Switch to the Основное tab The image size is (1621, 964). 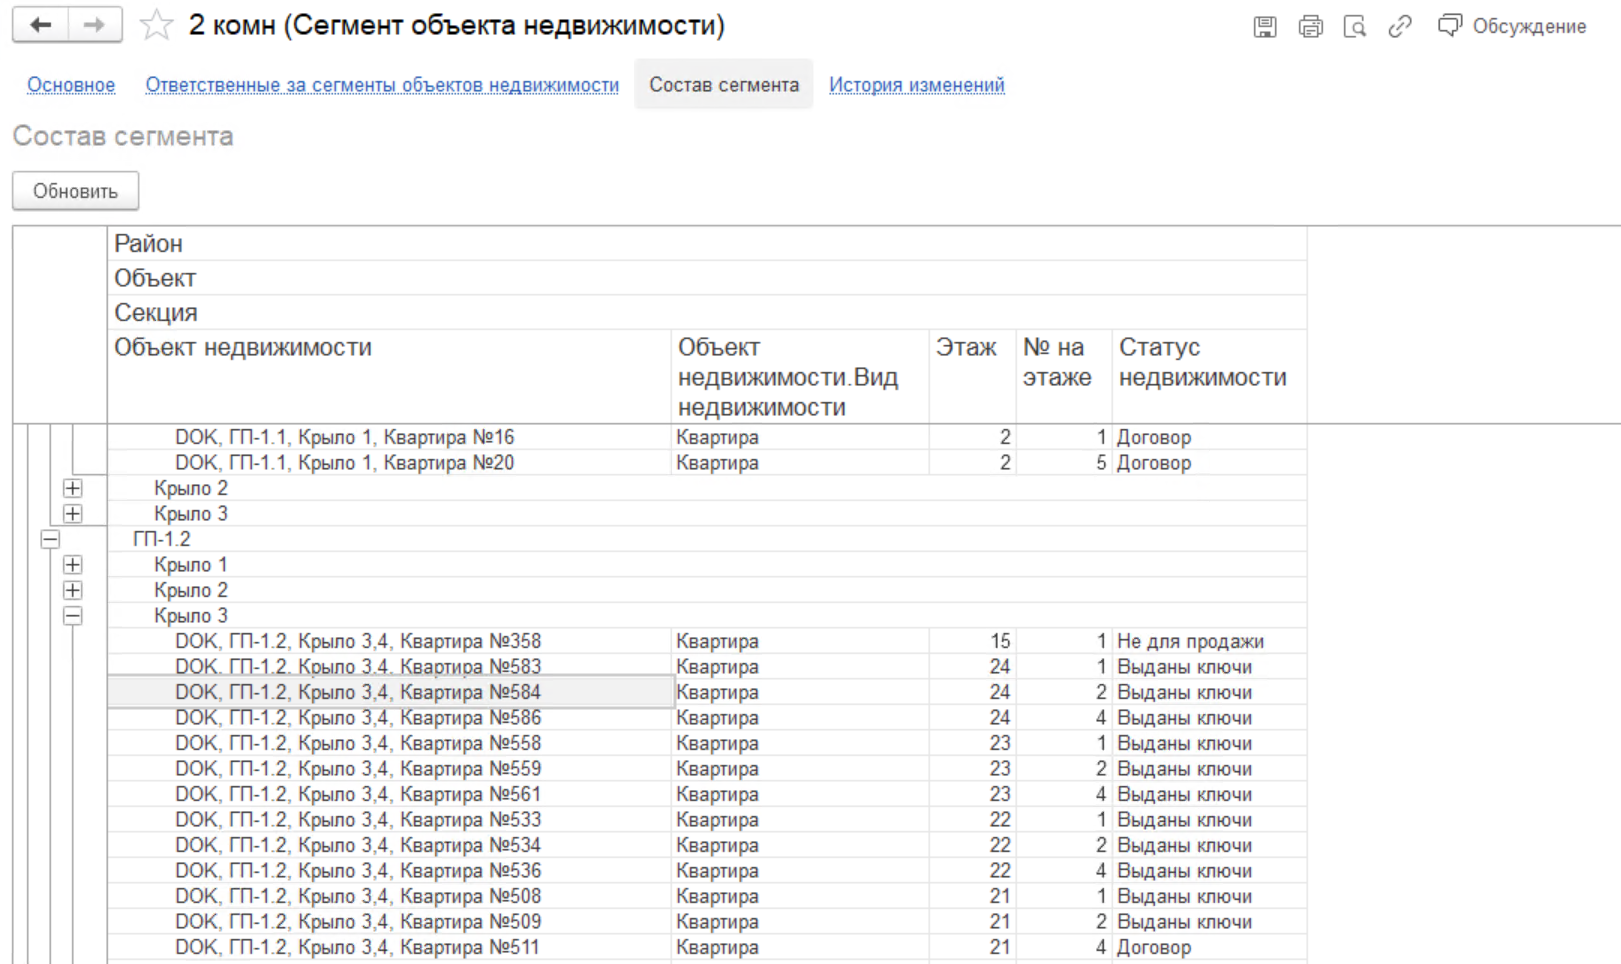point(71,85)
